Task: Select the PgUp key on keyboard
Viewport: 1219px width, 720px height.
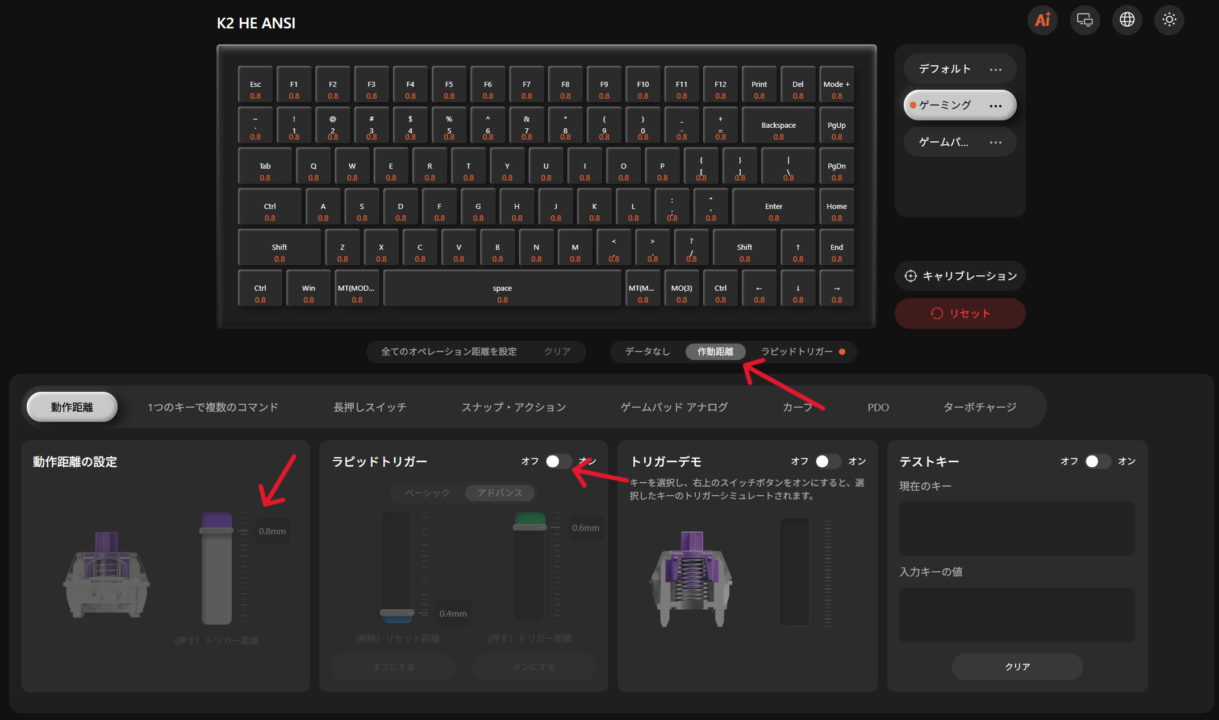Action: pyautogui.click(x=837, y=126)
